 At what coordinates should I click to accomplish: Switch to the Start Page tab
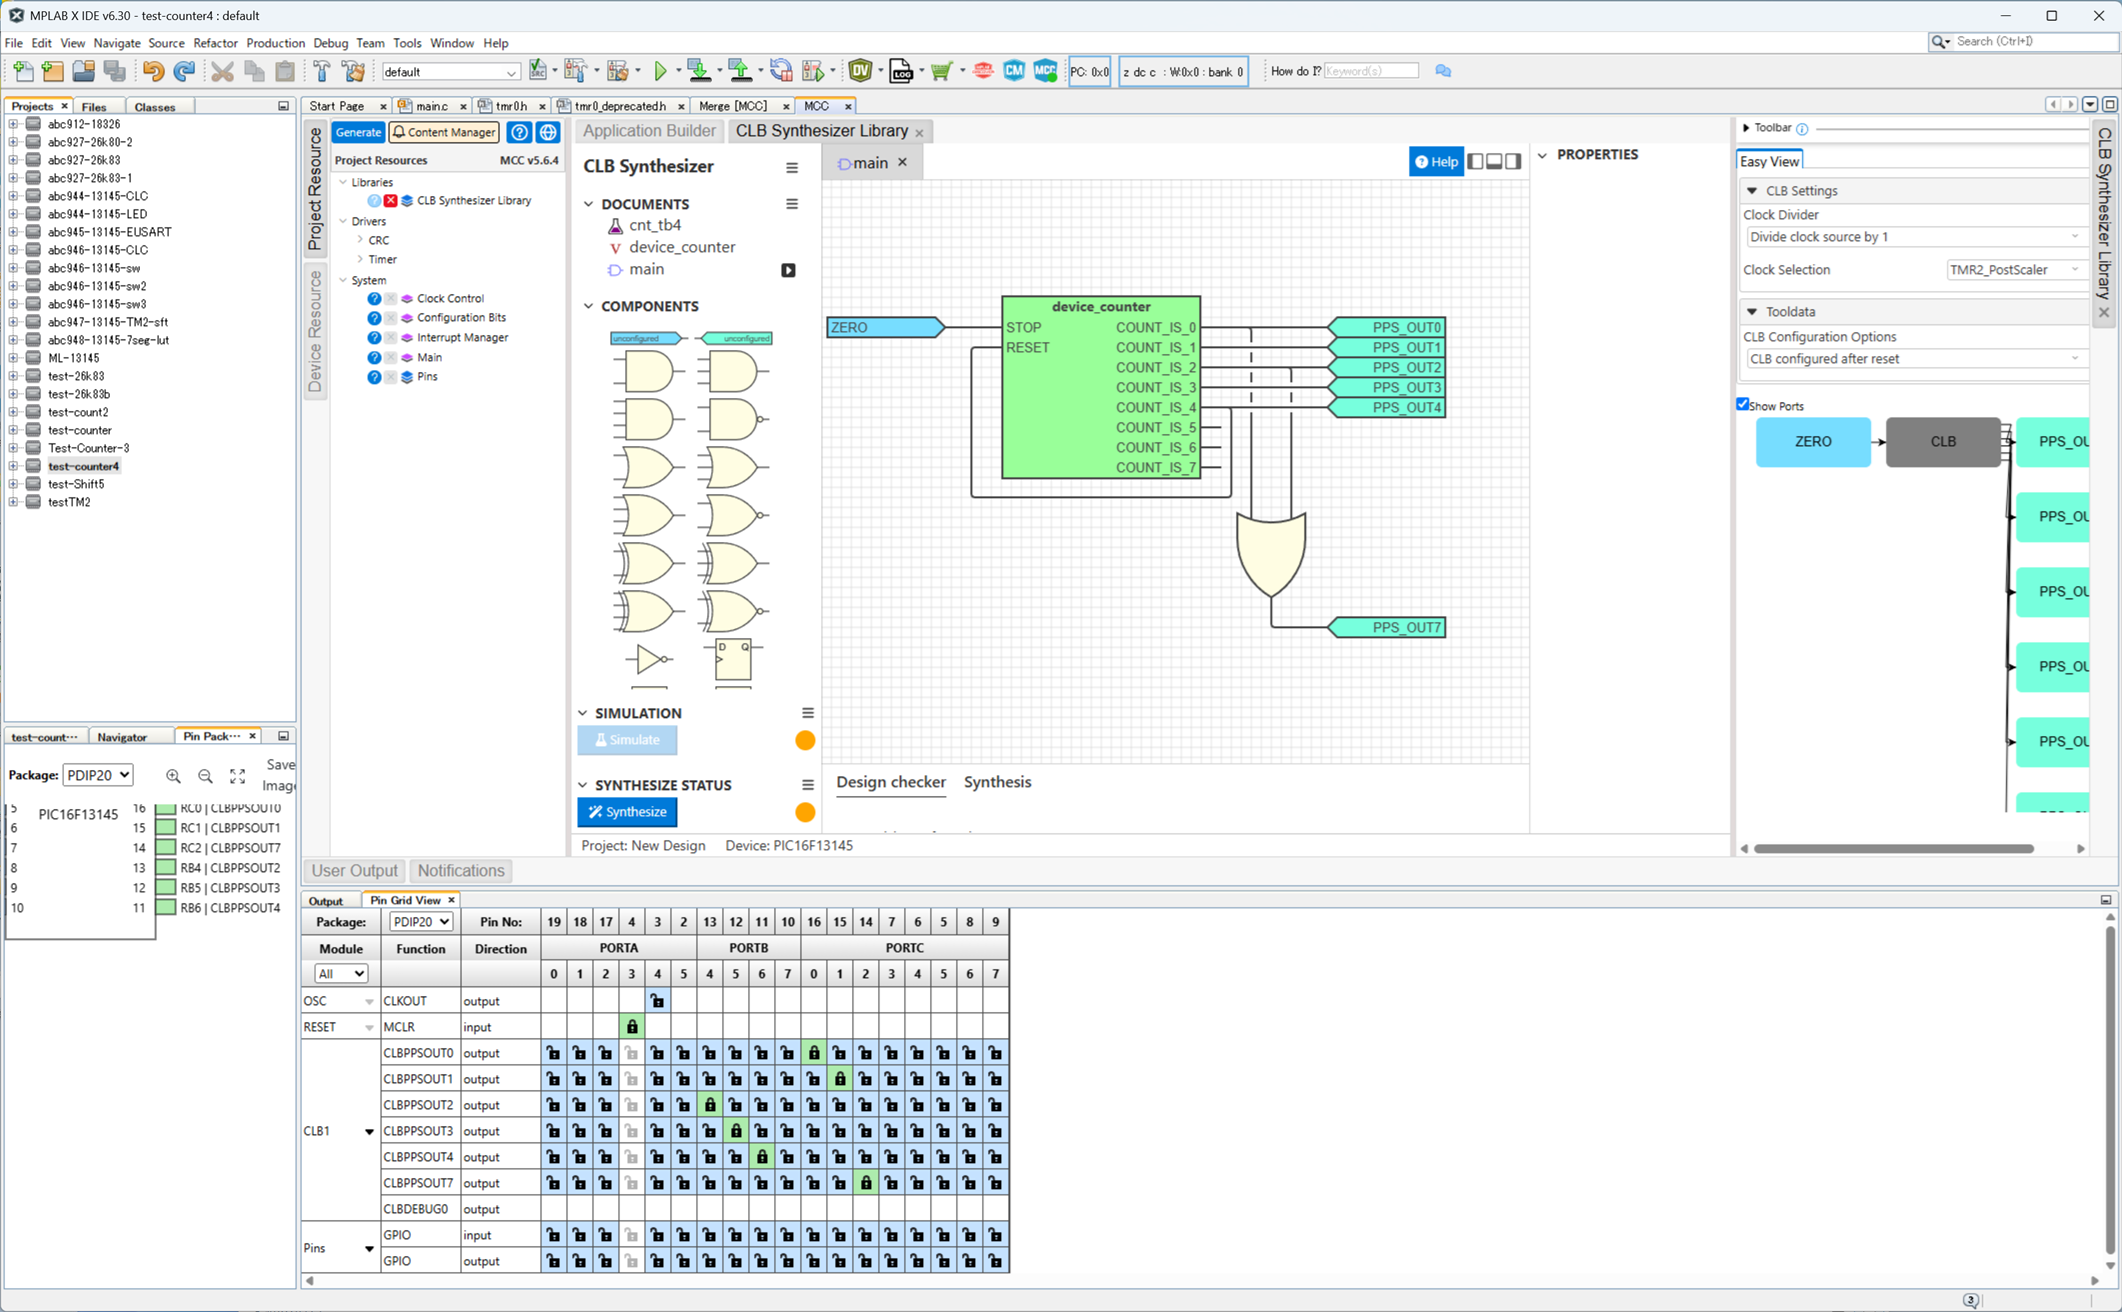[x=337, y=106]
